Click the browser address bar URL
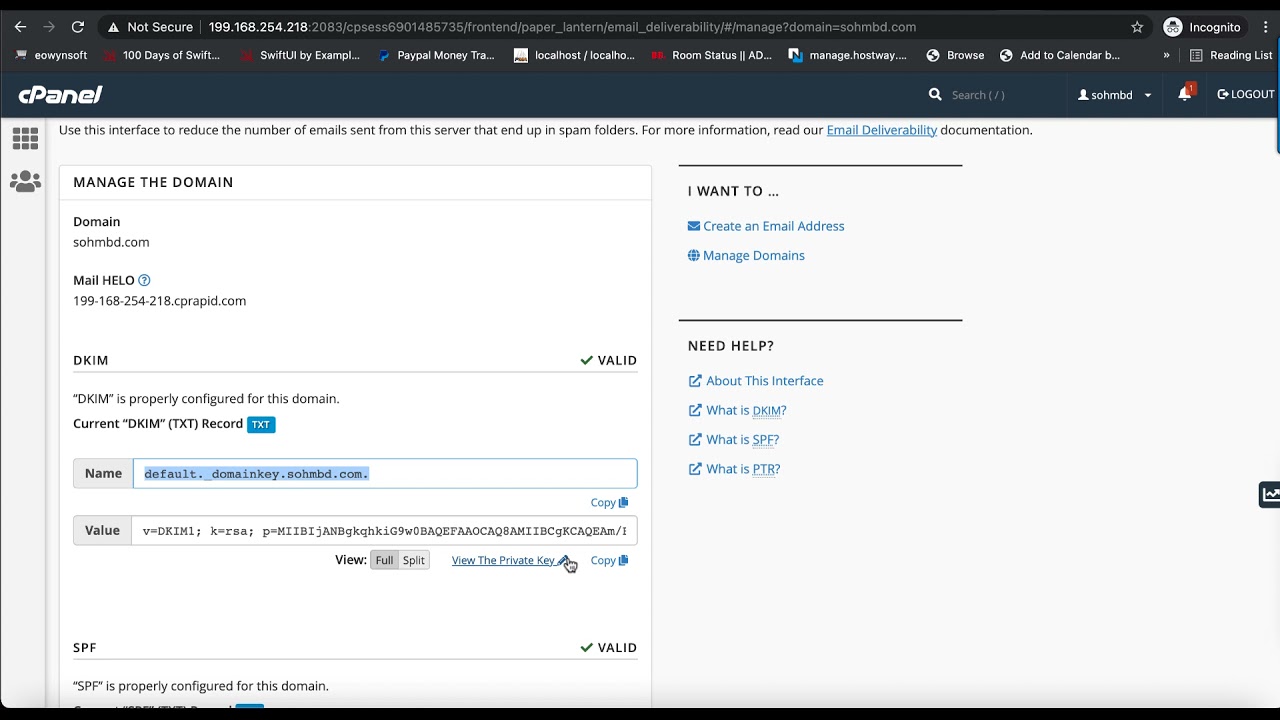This screenshot has height=720, width=1280. click(562, 27)
